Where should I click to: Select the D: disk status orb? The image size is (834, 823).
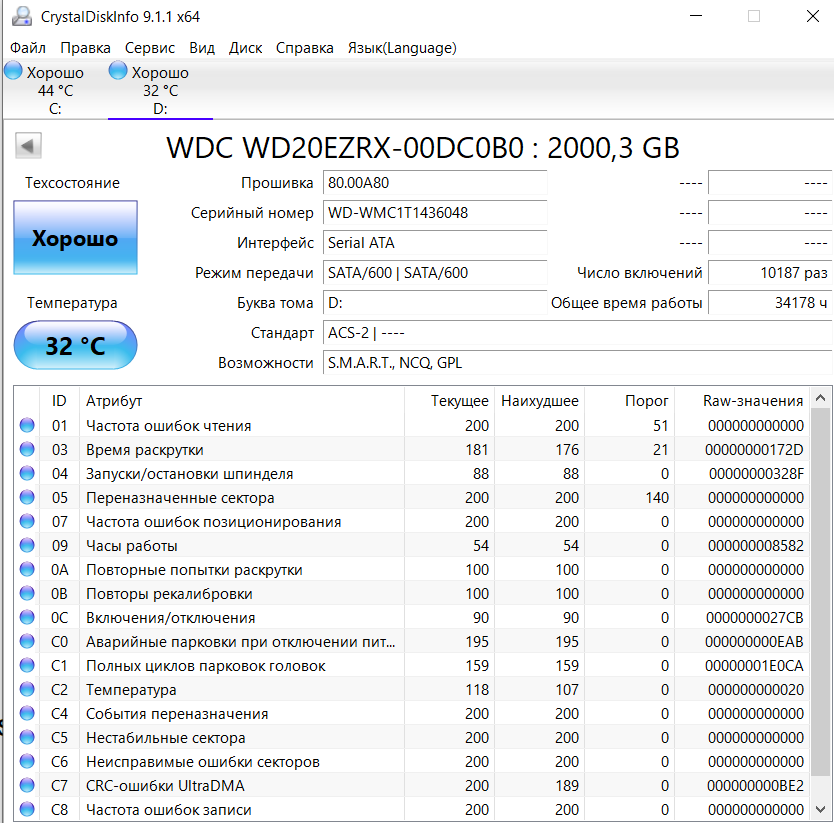pyautogui.click(x=118, y=70)
